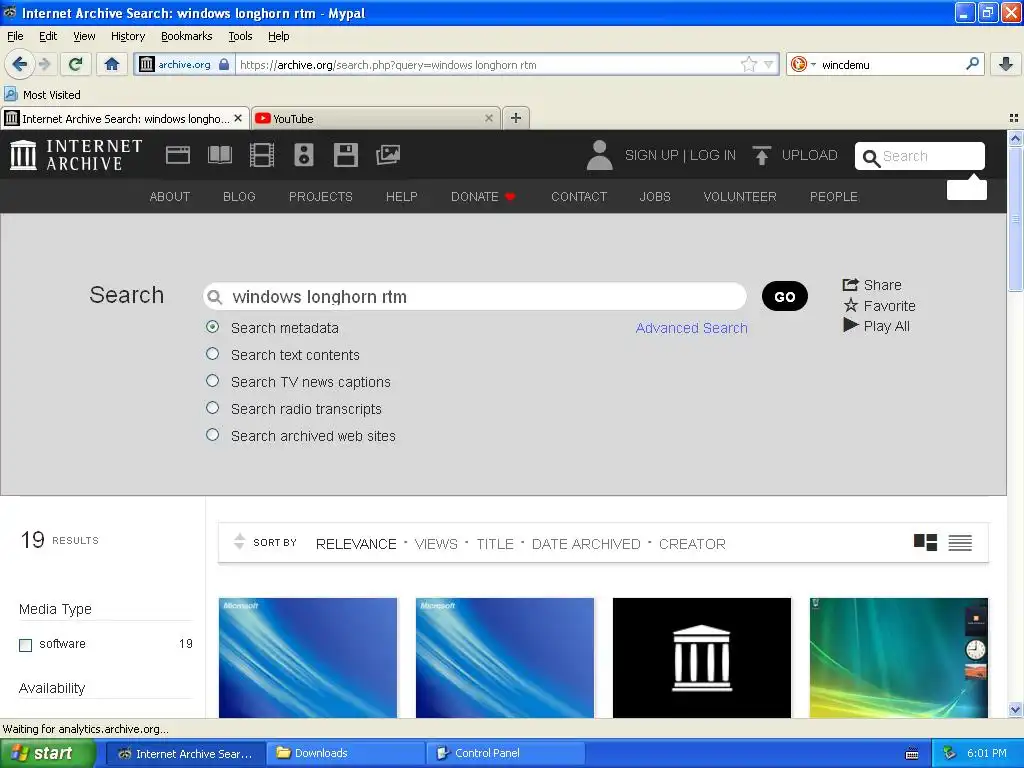Check the software media type checkbox
Image resolution: width=1024 pixels, height=768 pixels.
click(25, 645)
